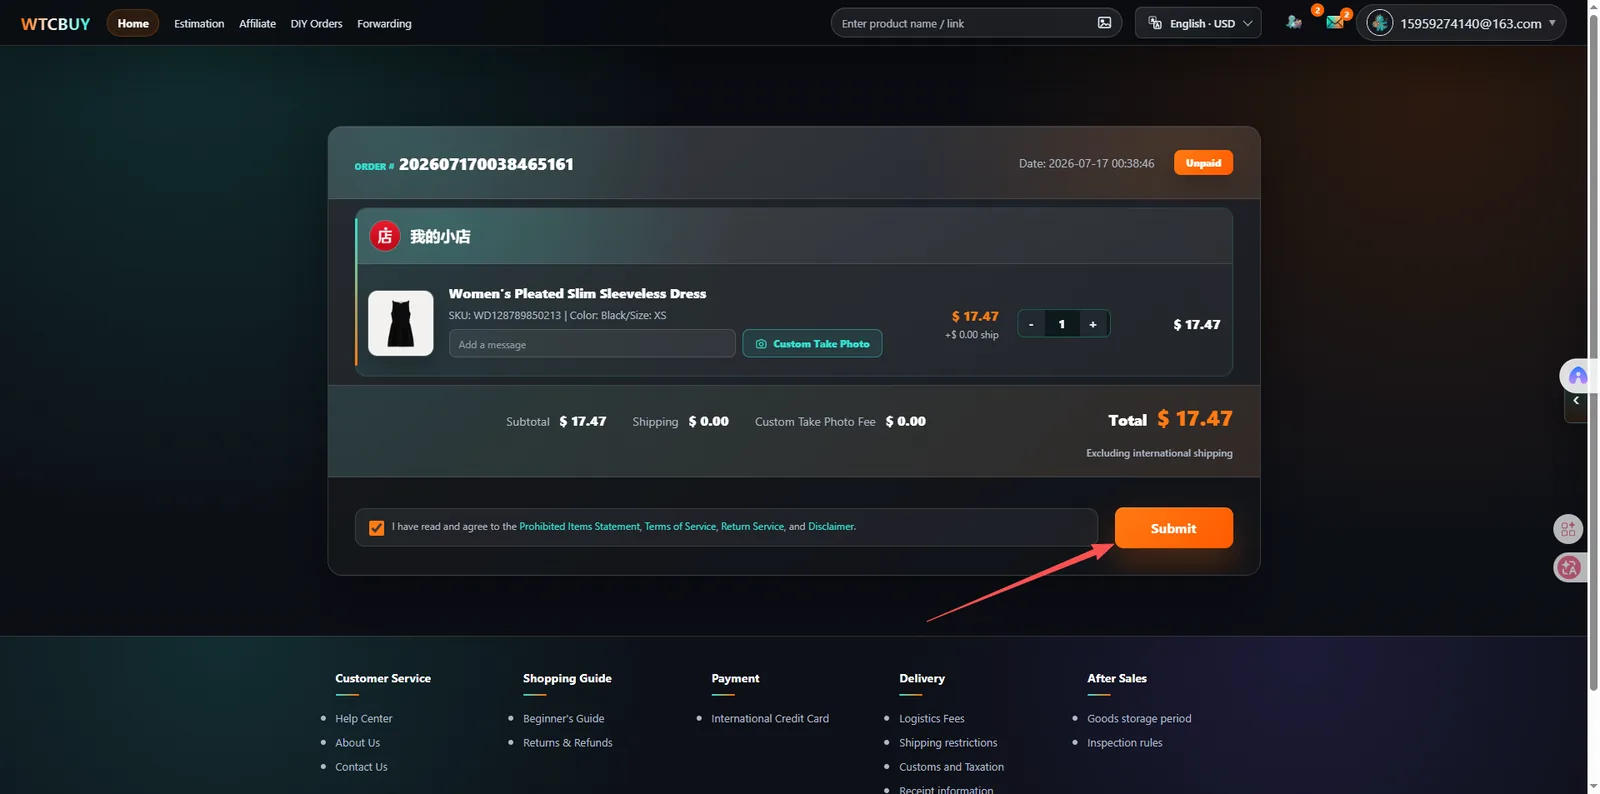Open the DIY Orders menu item

[316, 24]
